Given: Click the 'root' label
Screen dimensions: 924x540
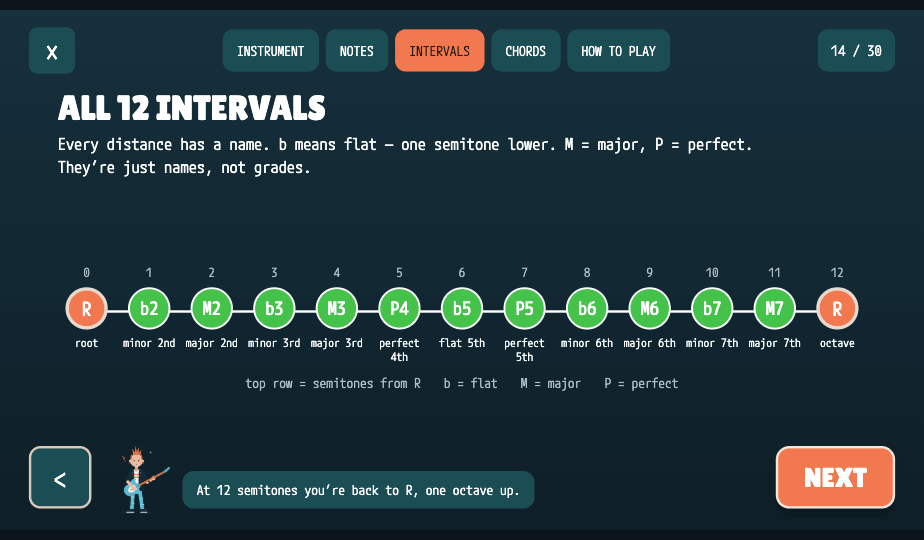Looking at the screenshot, I should tap(87, 343).
